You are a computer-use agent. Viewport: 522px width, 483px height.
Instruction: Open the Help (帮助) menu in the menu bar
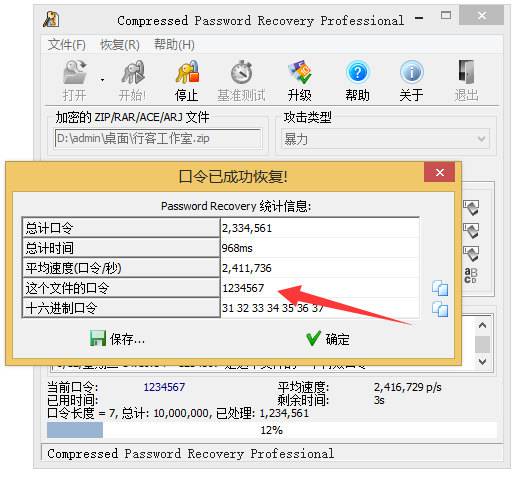pos(174,44)
